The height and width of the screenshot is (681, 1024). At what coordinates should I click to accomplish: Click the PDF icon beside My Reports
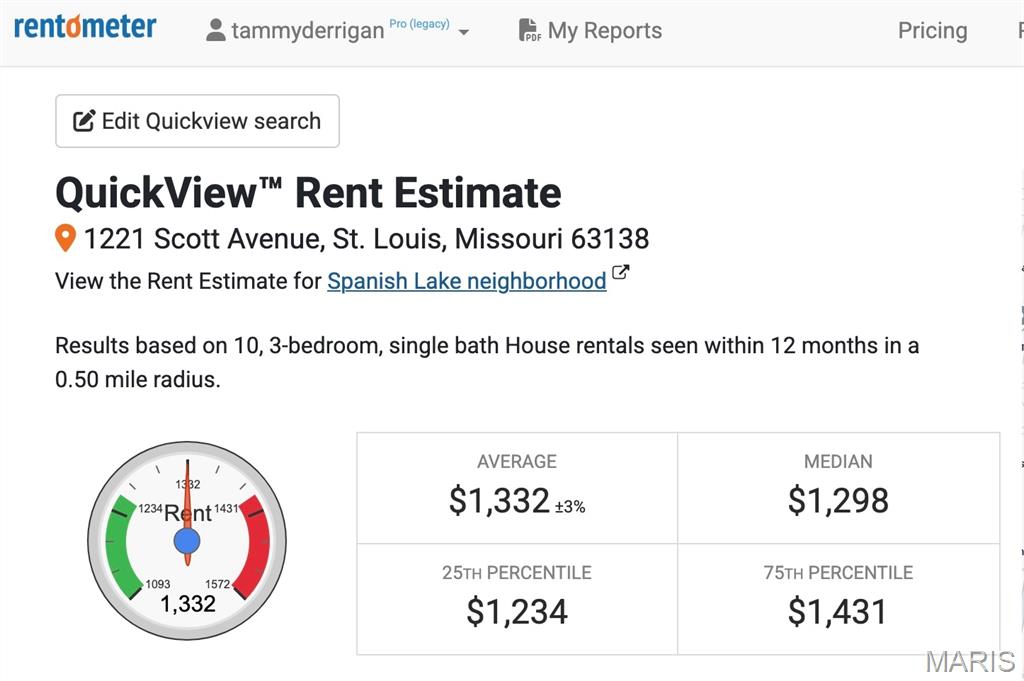click(529, 31)
